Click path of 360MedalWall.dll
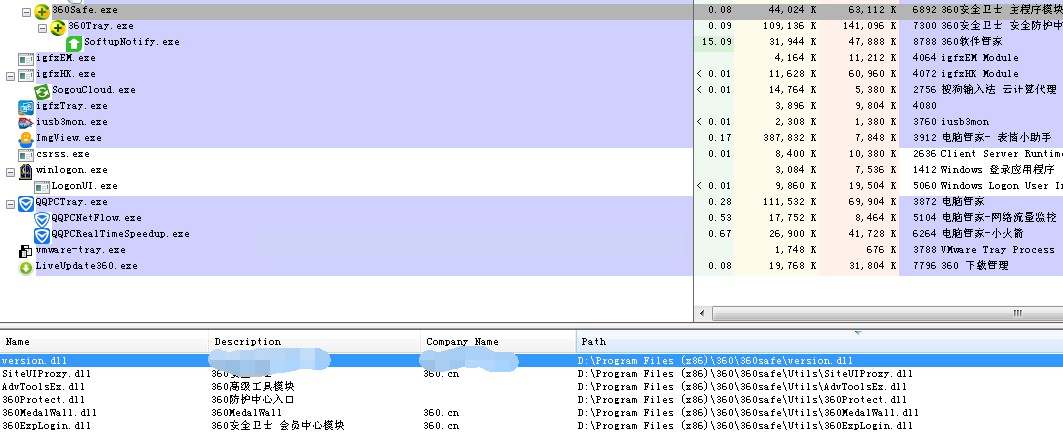This screenshot has height=432, width=1063. click(x=748, y=412)
